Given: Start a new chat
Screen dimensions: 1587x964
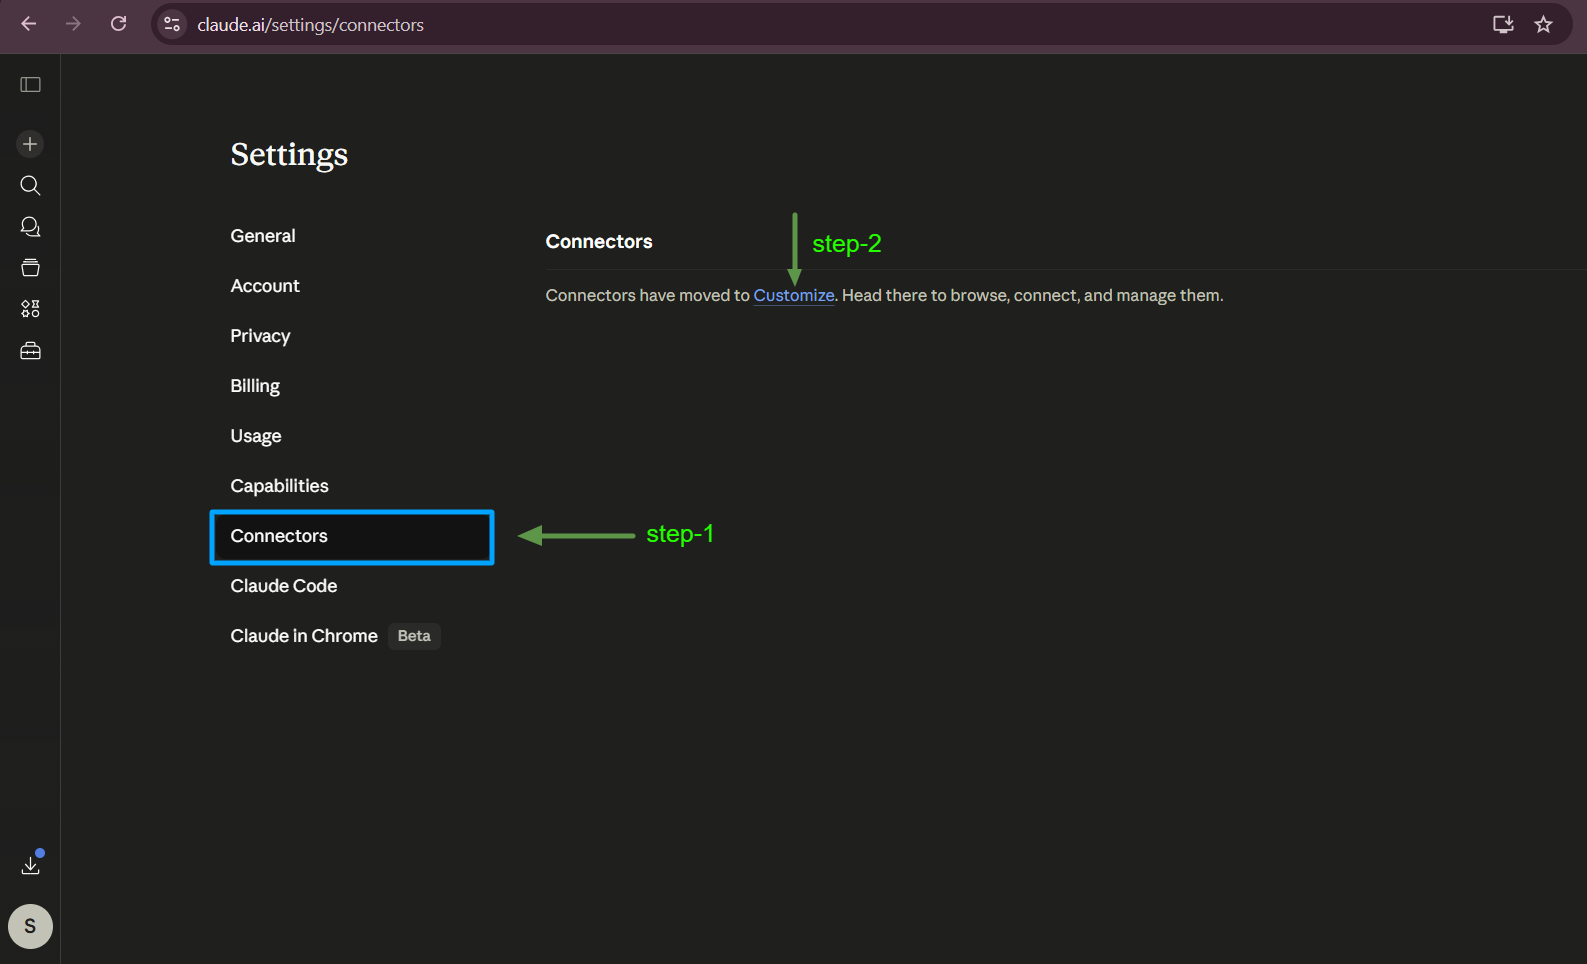Looking at the screenshot, I should [x=30, y=144].
